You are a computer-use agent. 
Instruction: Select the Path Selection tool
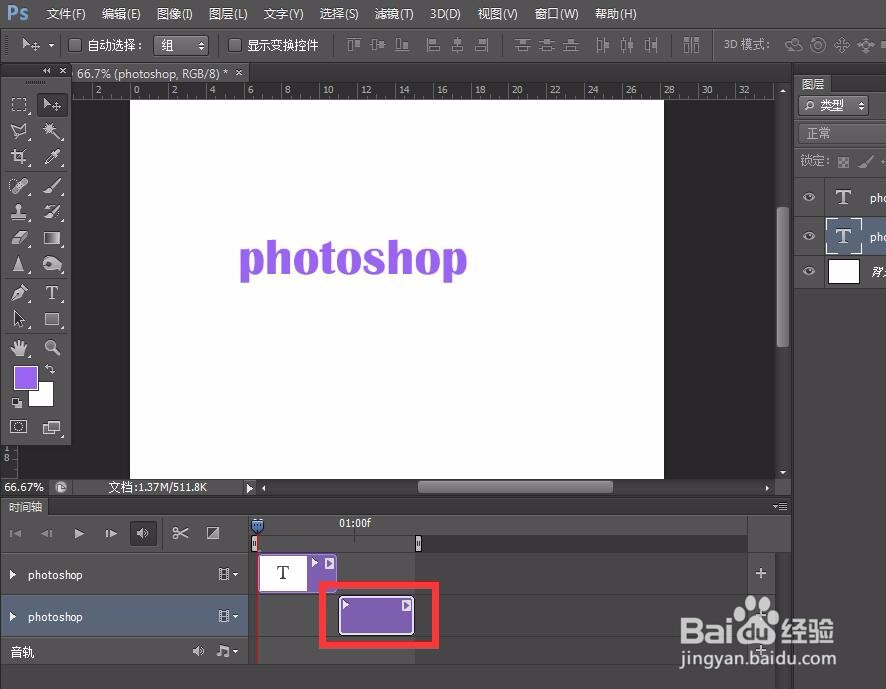coord(19,319)
